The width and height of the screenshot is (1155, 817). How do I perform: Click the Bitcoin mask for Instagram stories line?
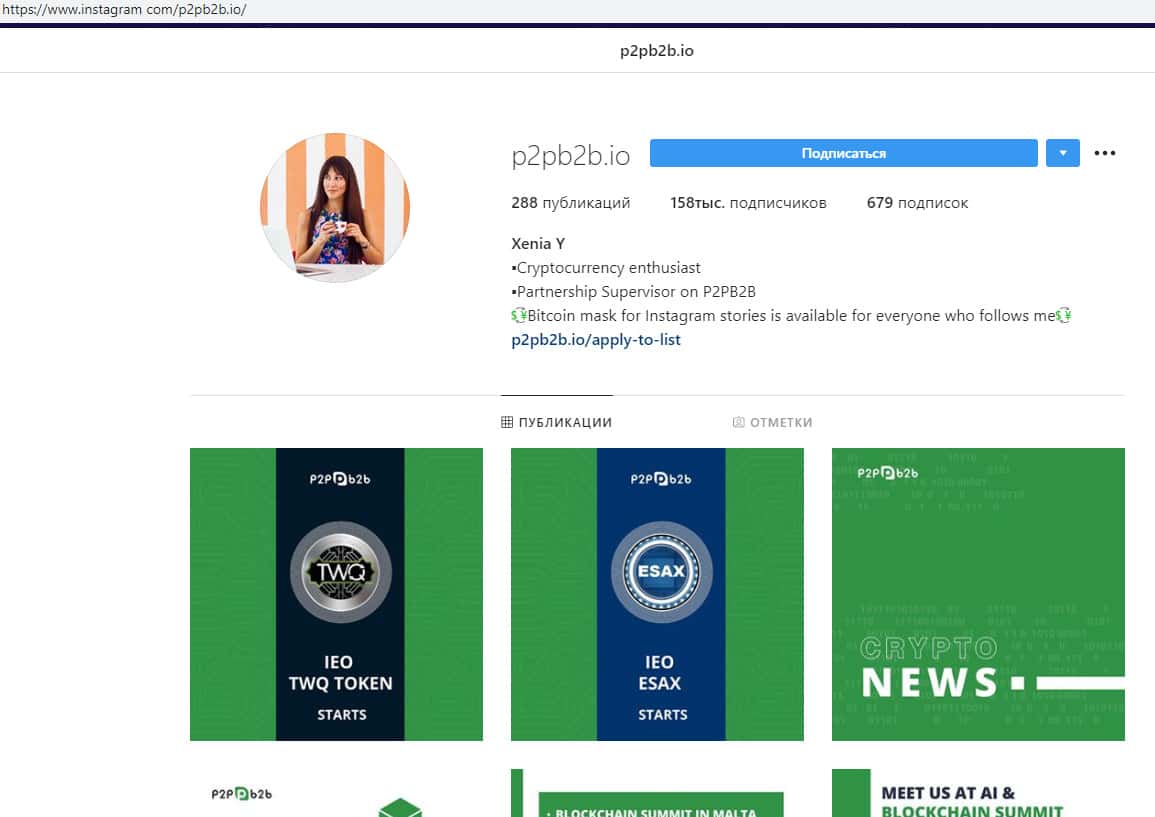[x=791, y=315]
